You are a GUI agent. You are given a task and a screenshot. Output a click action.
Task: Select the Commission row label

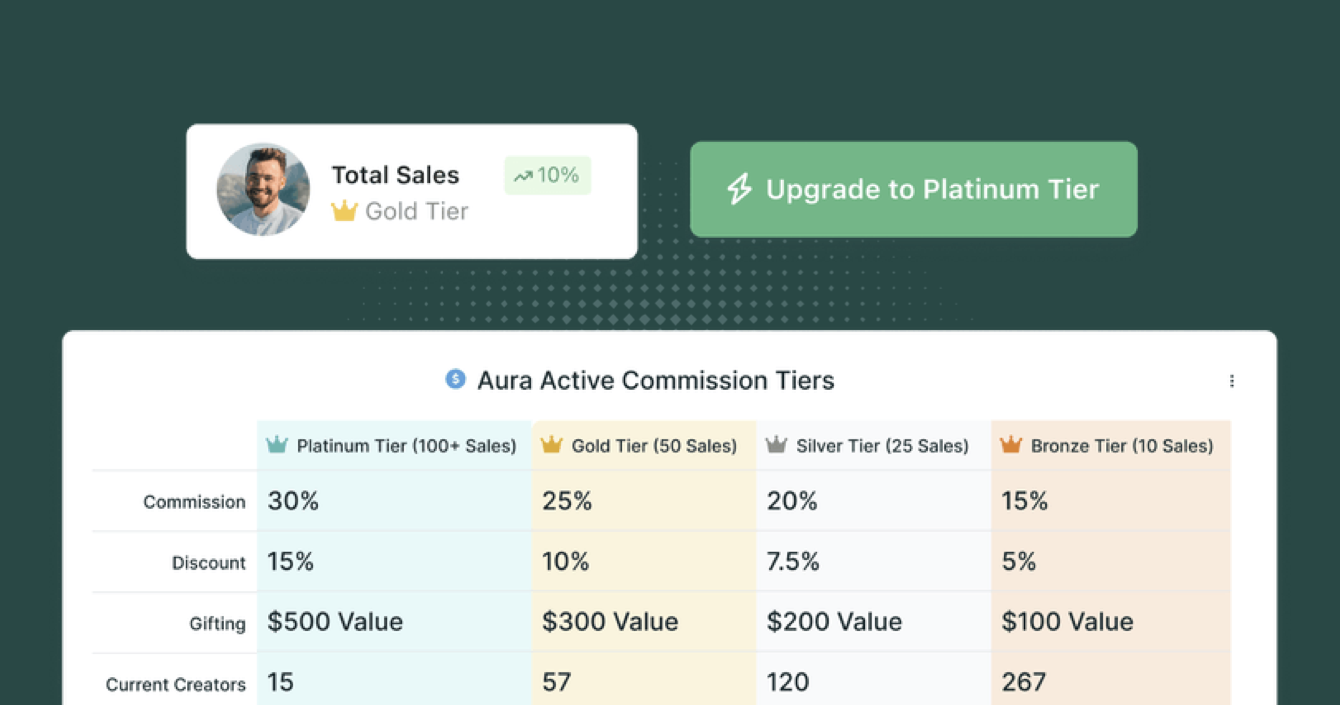194,501
